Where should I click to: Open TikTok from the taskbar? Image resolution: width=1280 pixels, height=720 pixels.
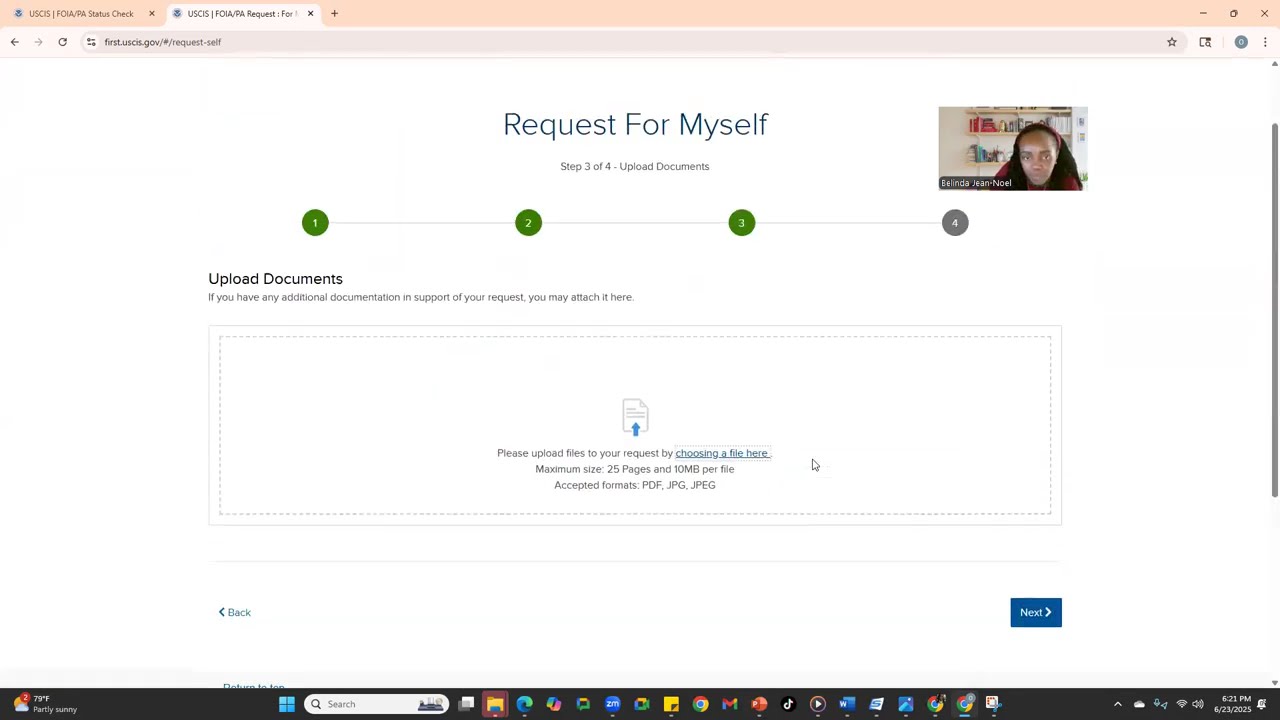[788, 704]
